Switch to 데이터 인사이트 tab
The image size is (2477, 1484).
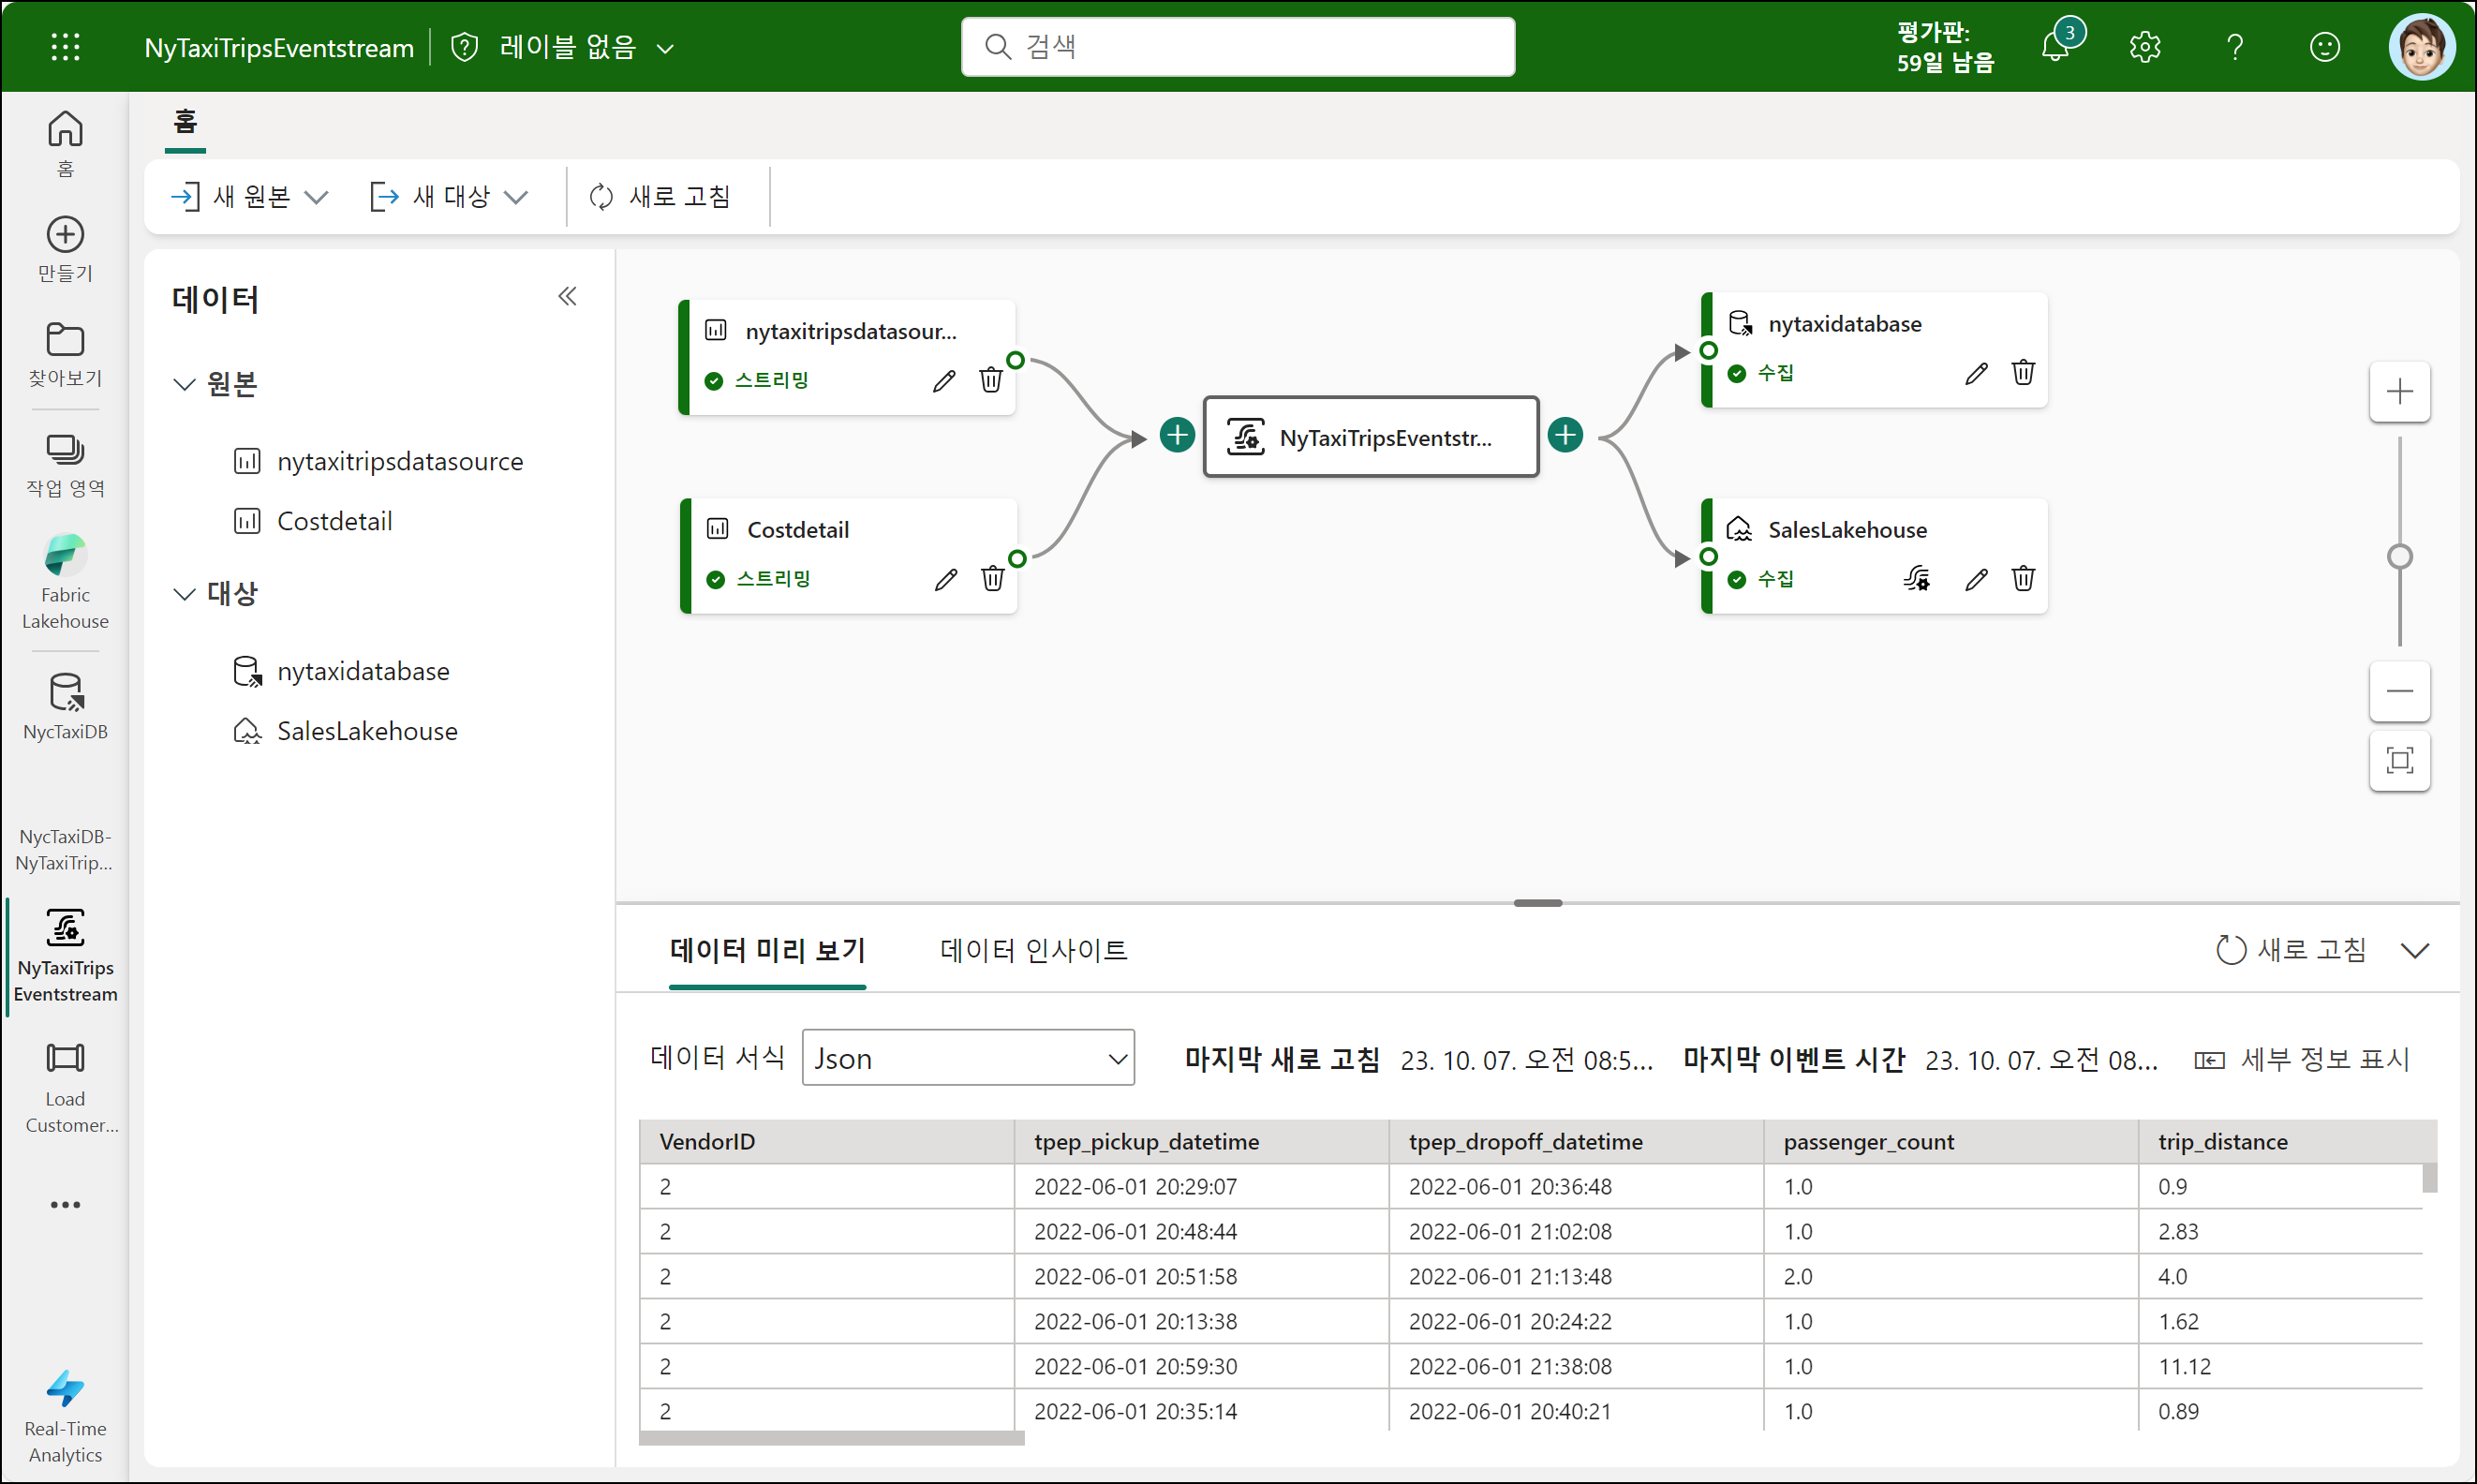(x=1033, y=950)
